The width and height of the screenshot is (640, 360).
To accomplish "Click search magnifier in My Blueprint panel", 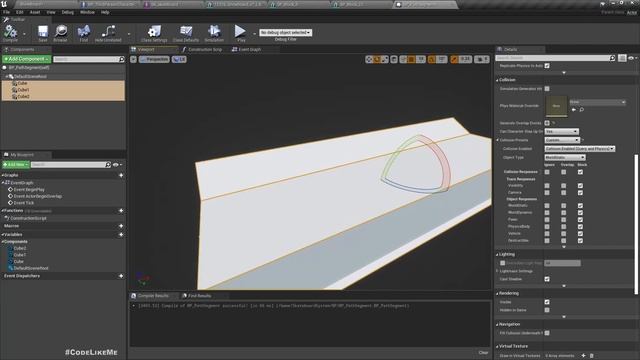I will pos(108,164).
